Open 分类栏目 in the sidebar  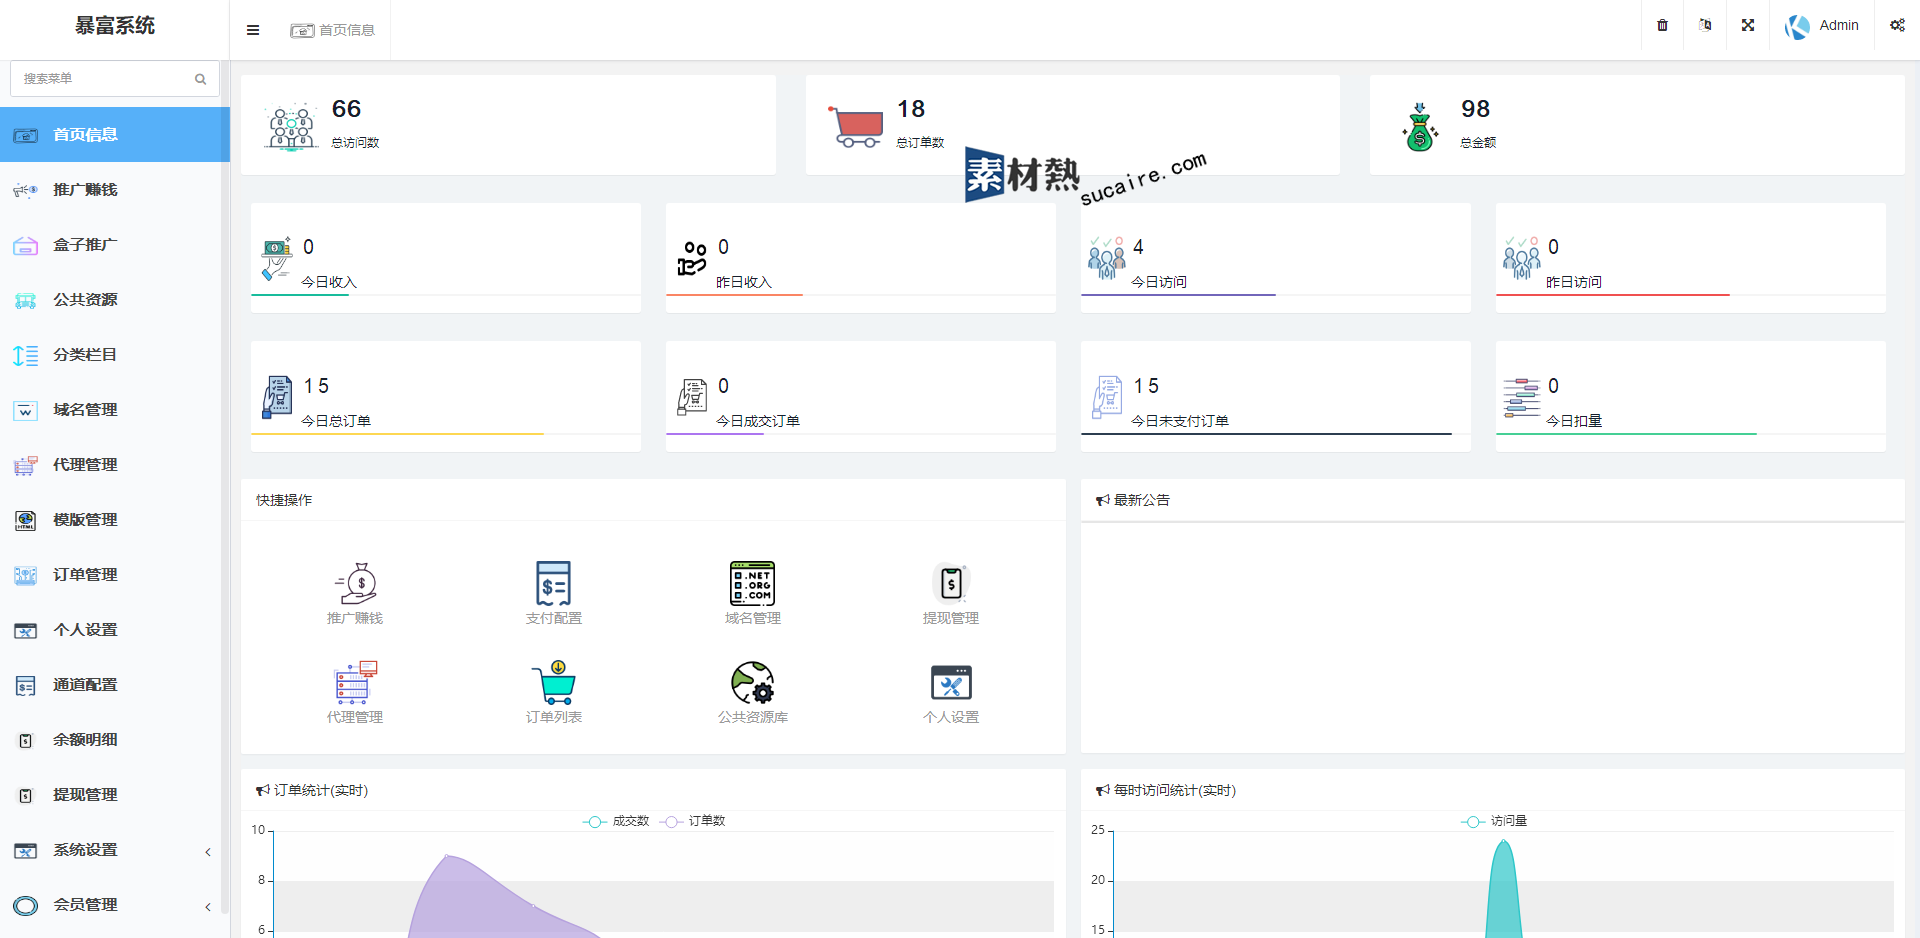[x=115, y=354]
